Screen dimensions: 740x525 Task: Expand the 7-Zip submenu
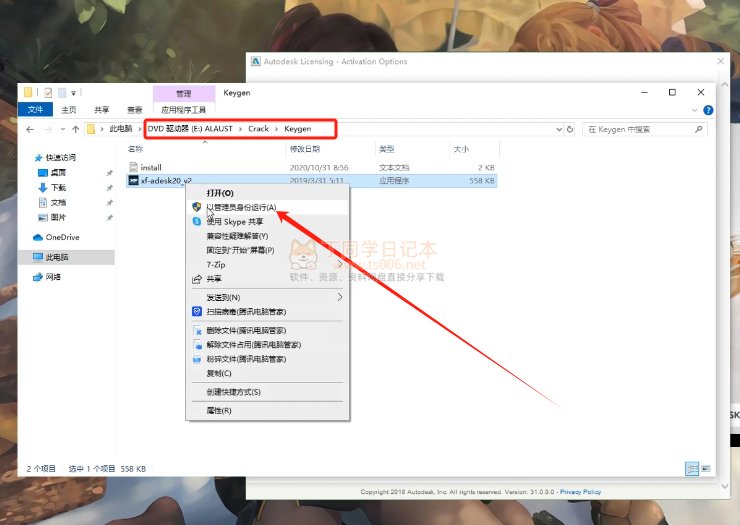point(267,264)
